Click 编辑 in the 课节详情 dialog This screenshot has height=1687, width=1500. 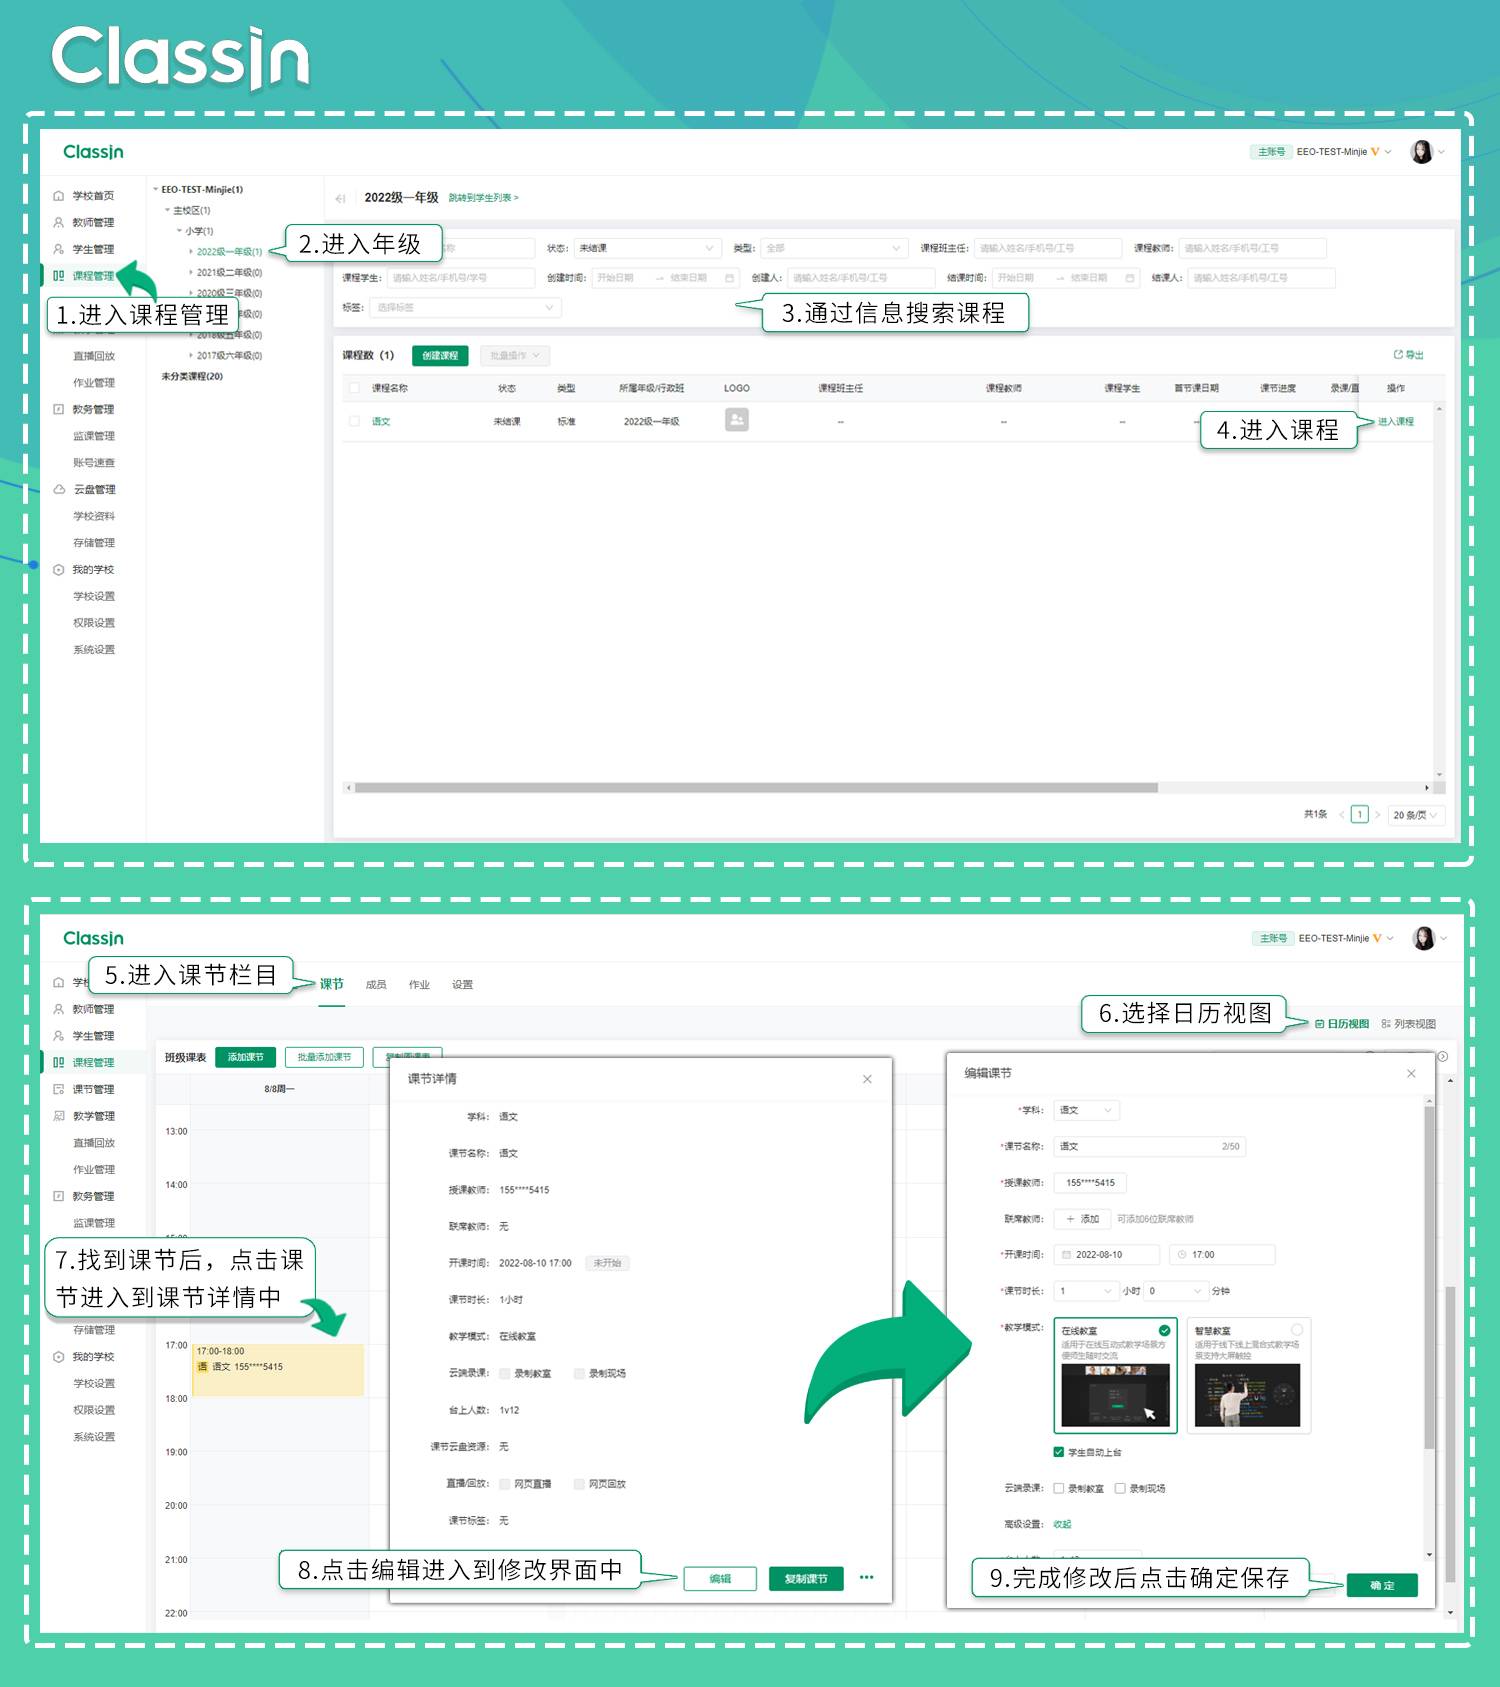click(x=720, y=1579)
